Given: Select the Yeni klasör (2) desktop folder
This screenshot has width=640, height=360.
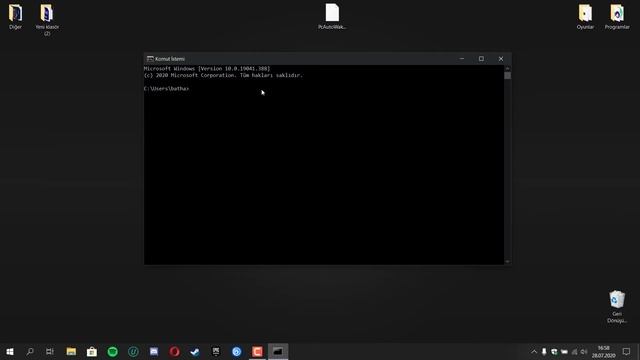Looking at the screenshot, I should click(47, 20).
